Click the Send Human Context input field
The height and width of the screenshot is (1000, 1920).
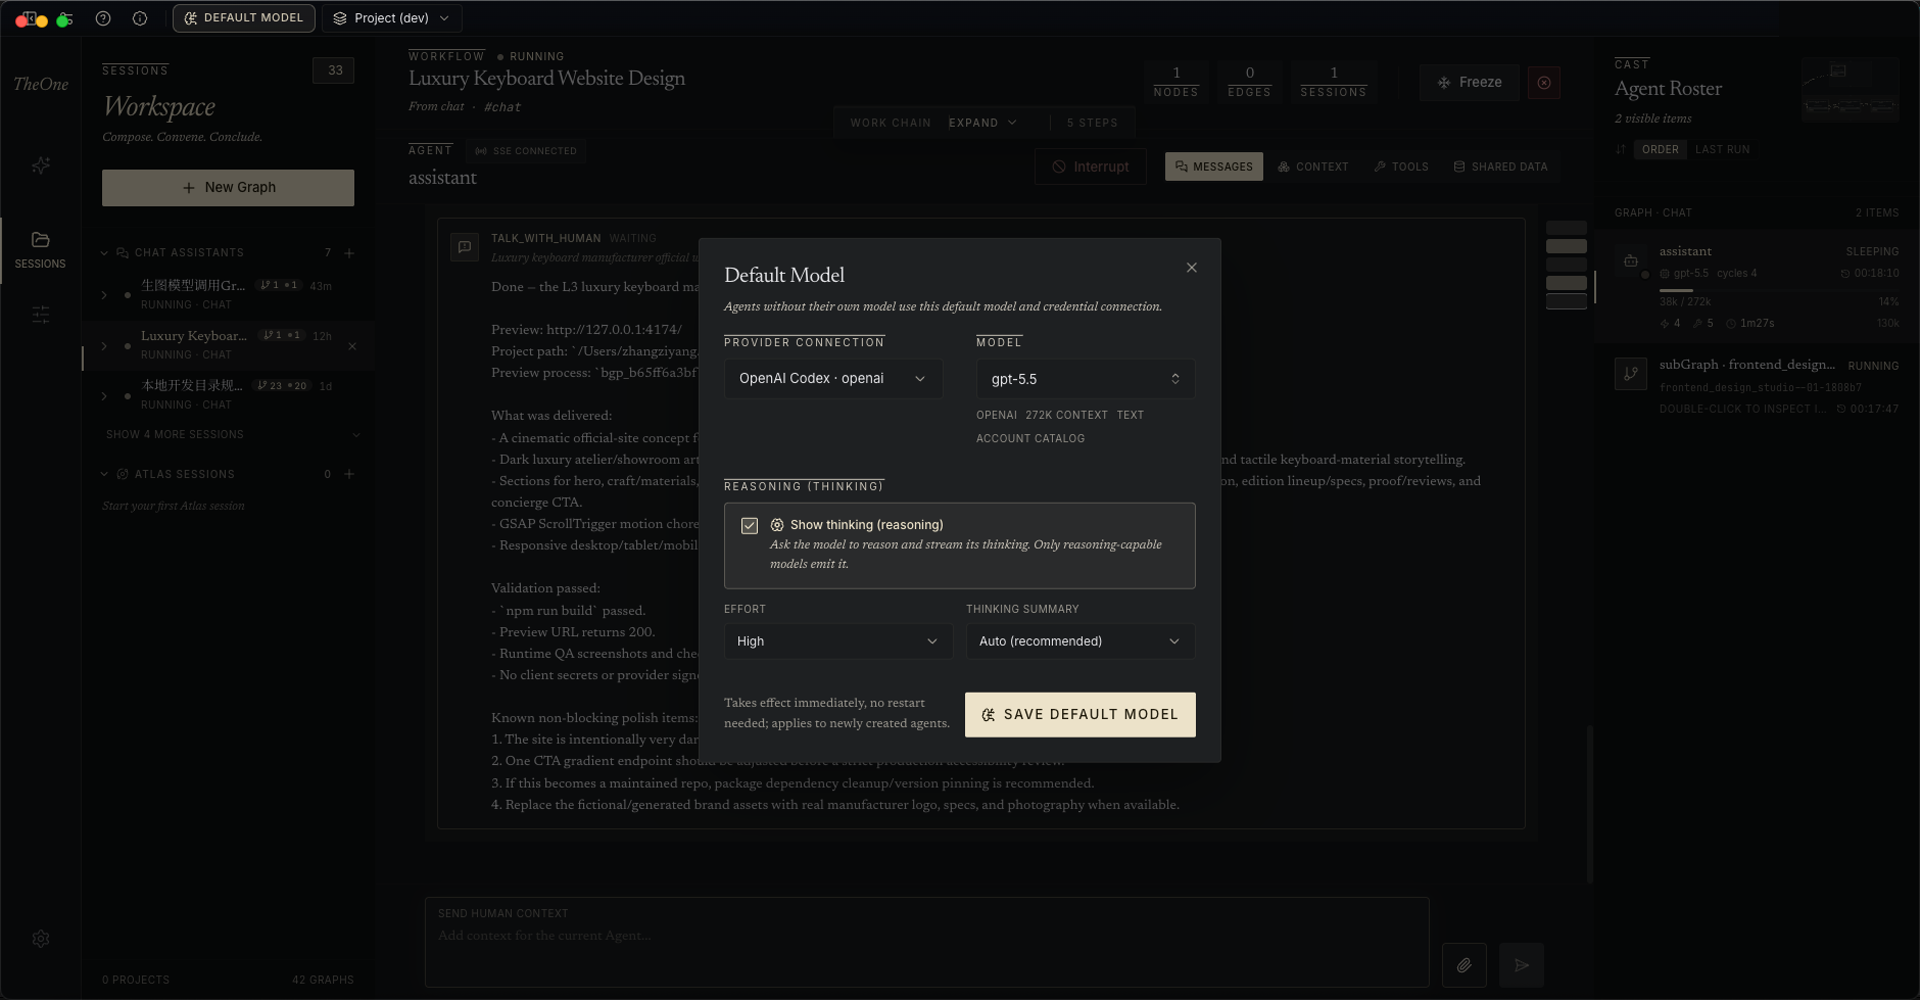pyautogui.click(x=927, y=942)
